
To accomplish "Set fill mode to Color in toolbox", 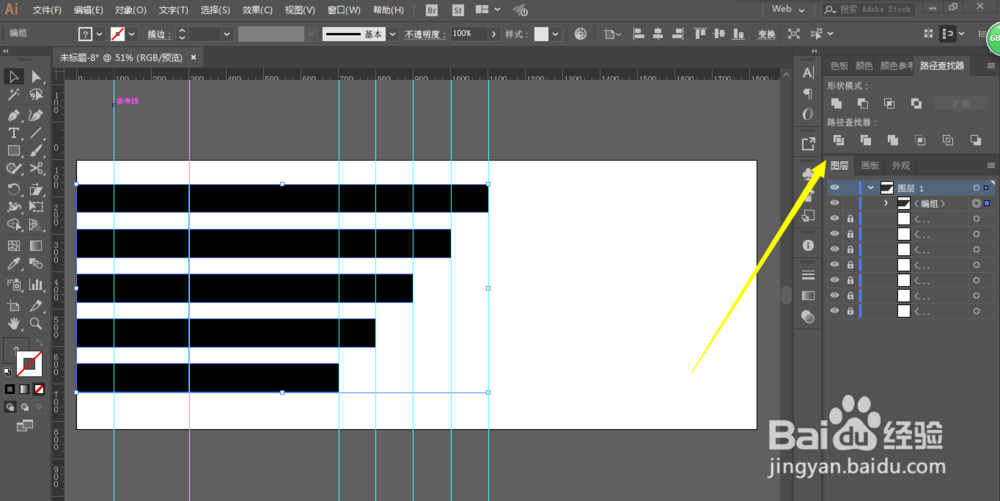I will pos(10,389).
